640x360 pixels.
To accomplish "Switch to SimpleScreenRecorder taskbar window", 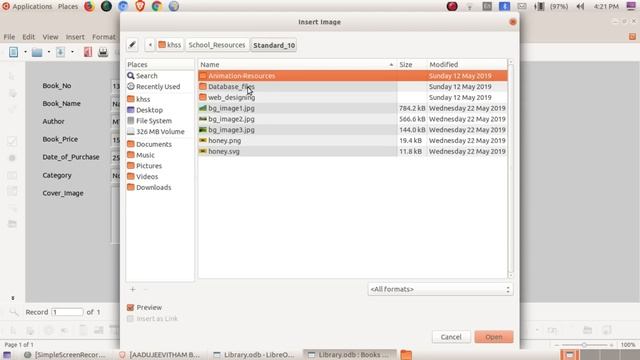I will pos(65,355).
